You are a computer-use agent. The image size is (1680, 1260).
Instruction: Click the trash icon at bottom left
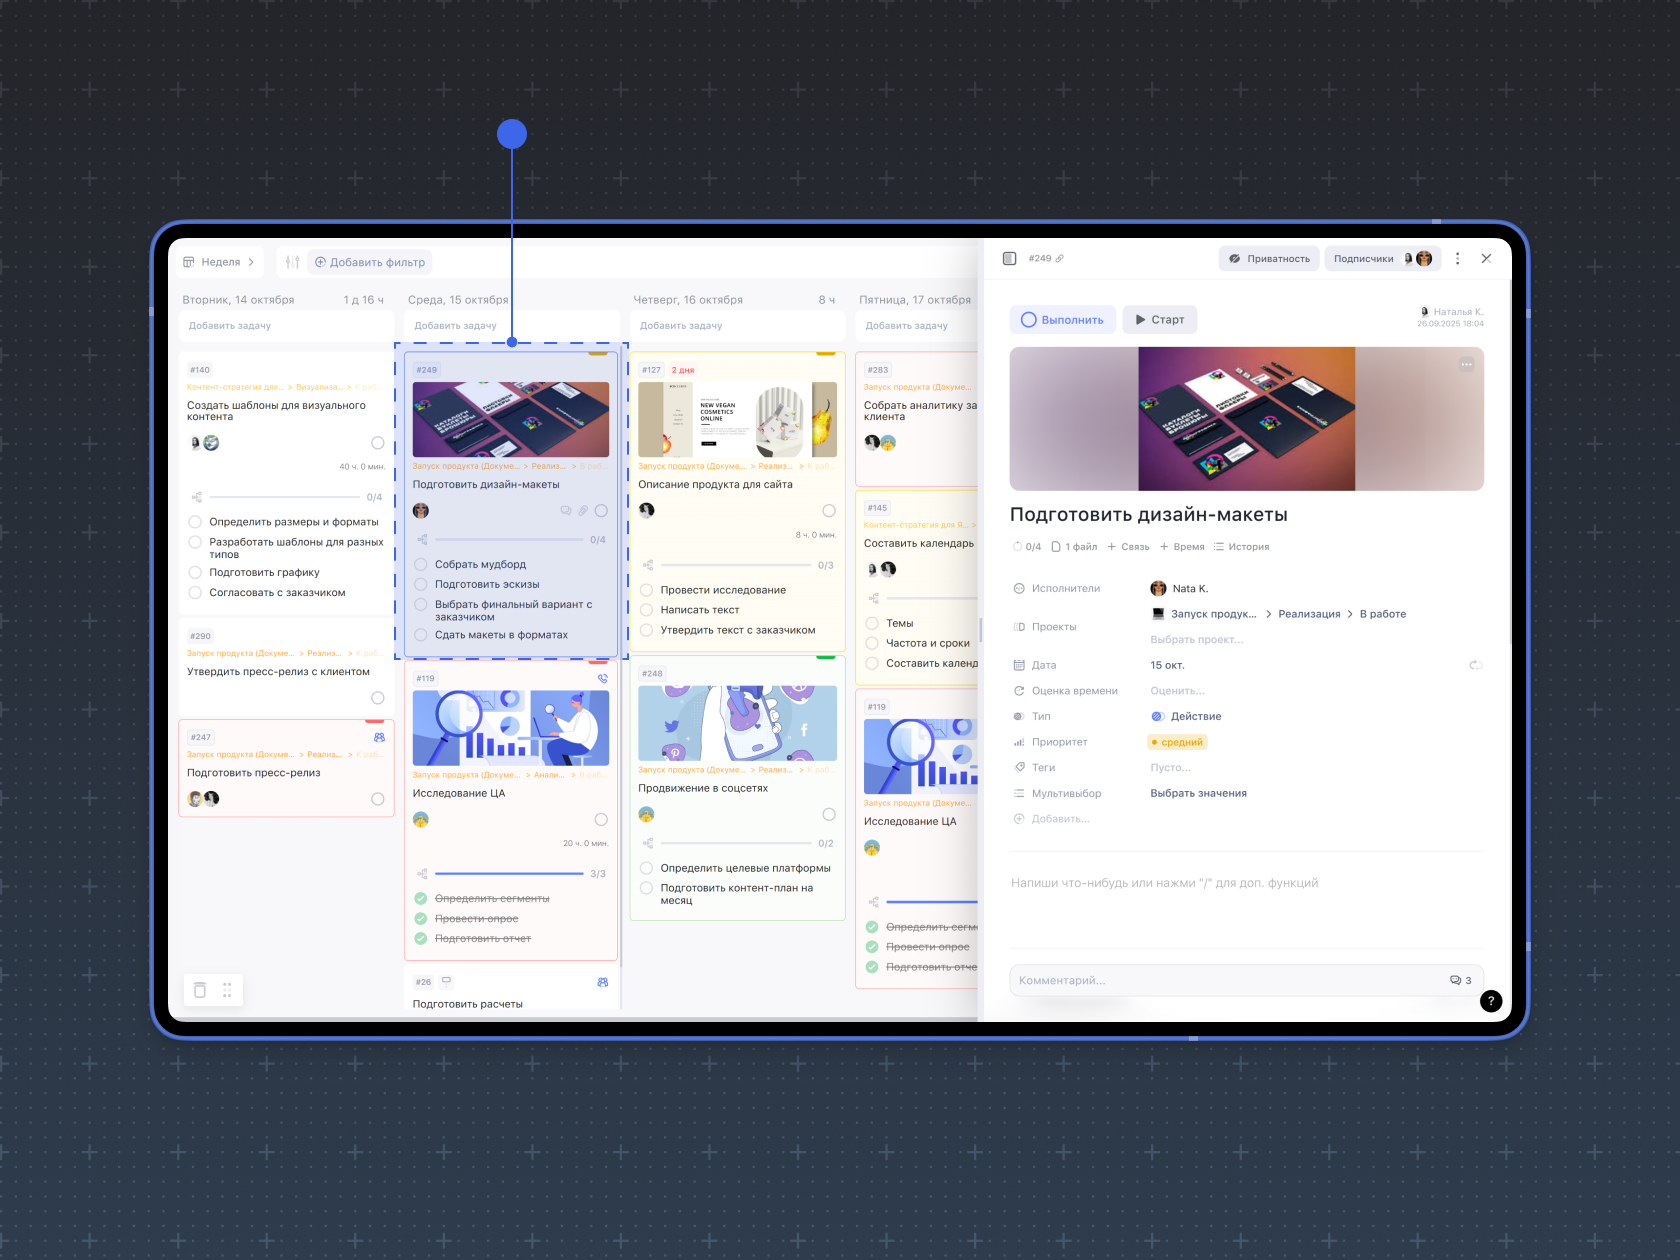point(200,990)
